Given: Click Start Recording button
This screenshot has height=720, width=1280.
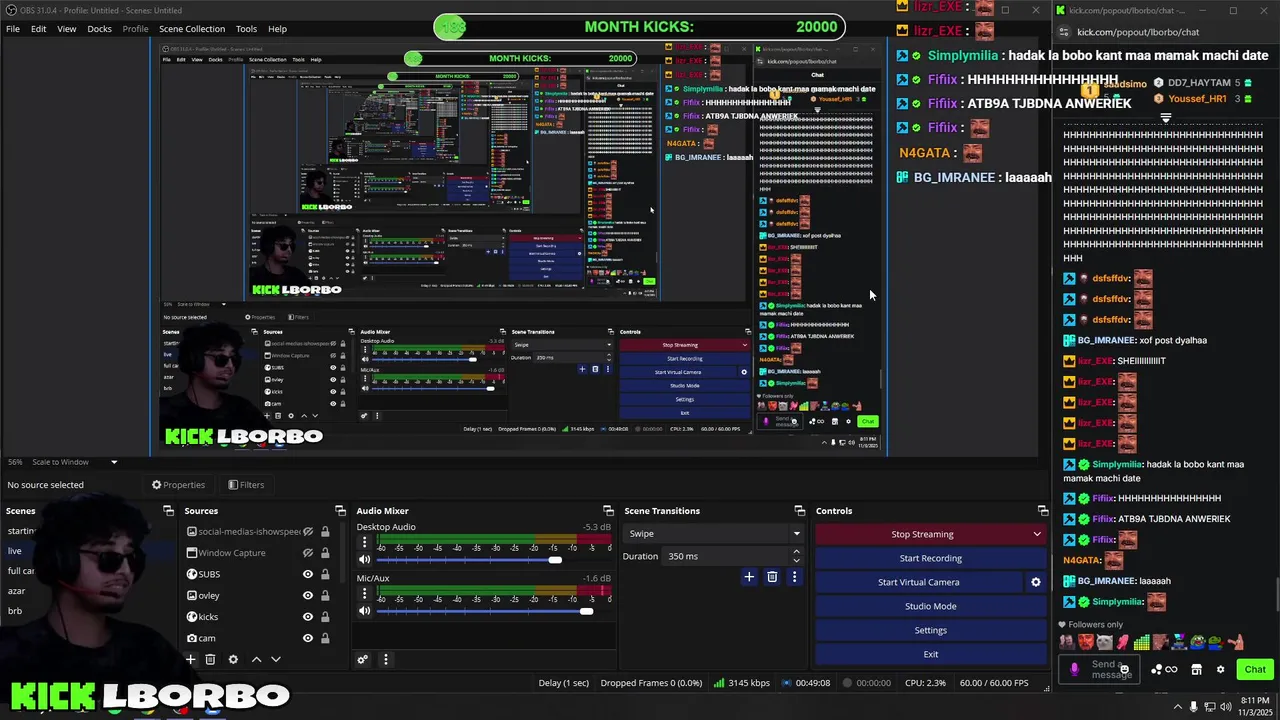Looking at the screenshot, I should click(930, 558).
